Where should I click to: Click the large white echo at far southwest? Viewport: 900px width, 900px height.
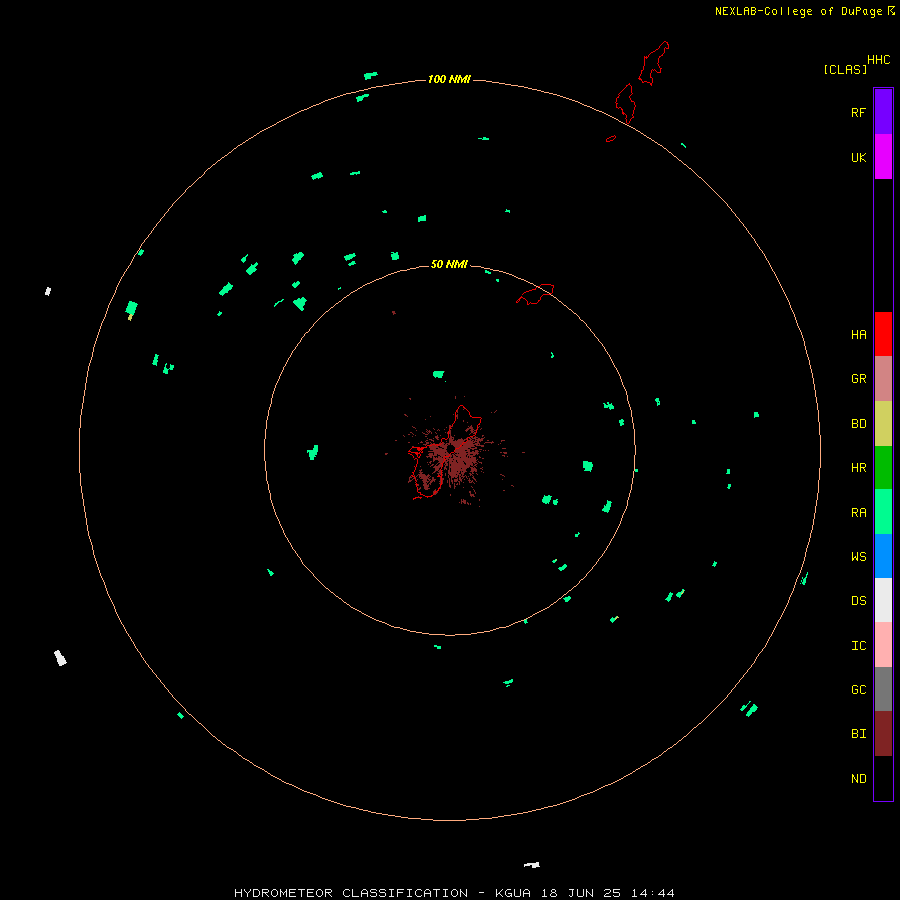[x=60, y=658]
